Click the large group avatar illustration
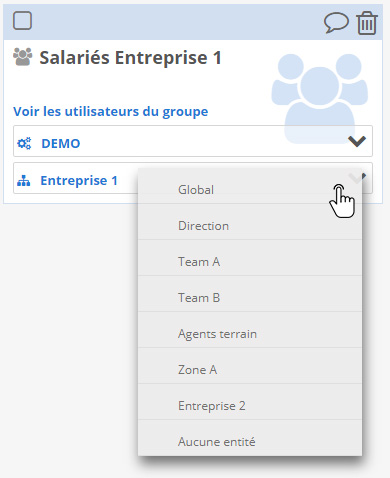 [320, 99]
